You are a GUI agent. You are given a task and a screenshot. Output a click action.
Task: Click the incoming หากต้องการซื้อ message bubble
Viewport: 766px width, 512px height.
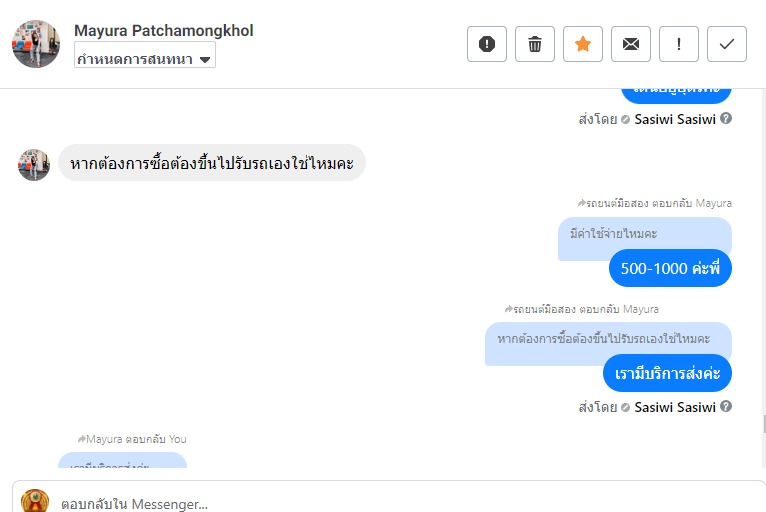(212, 163)
